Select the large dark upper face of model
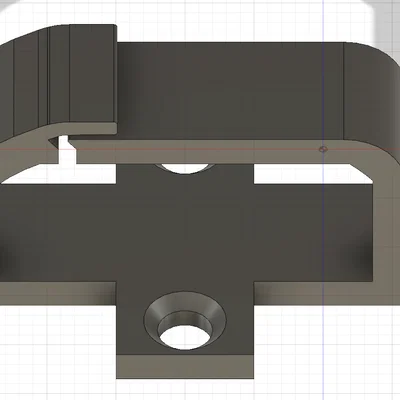This screenshot has width=400, height=400. [x=230, y=90]
